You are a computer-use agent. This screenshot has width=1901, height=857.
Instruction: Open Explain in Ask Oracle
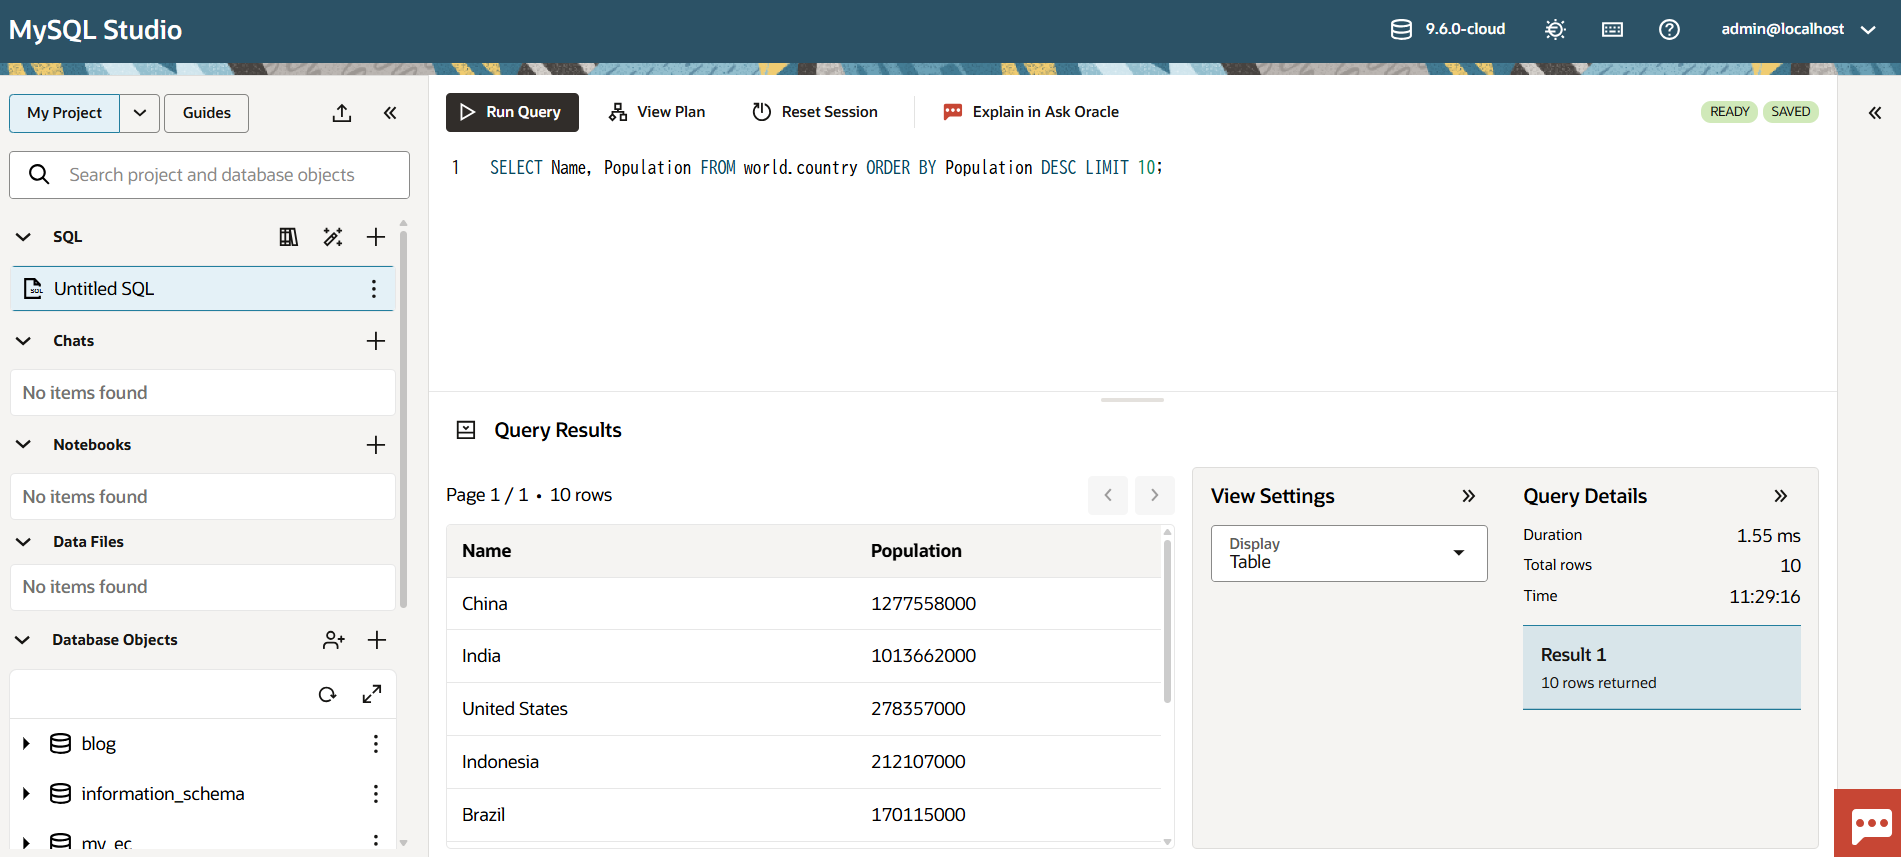[x=1031, y=112]
